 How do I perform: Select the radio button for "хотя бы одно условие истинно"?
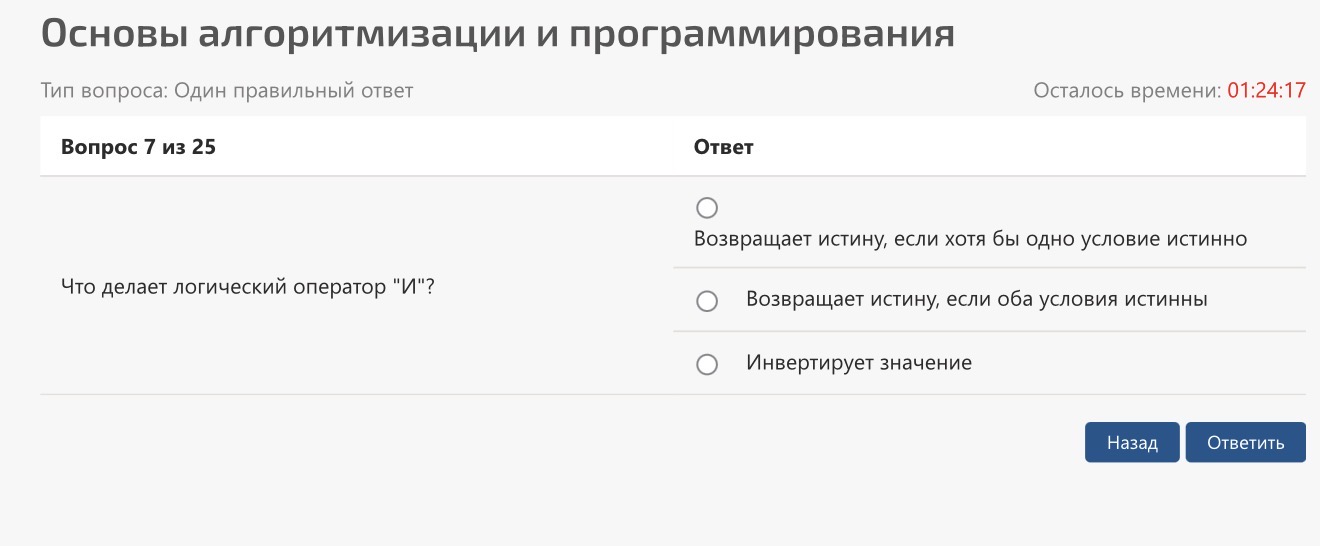[x=707, y=208]
